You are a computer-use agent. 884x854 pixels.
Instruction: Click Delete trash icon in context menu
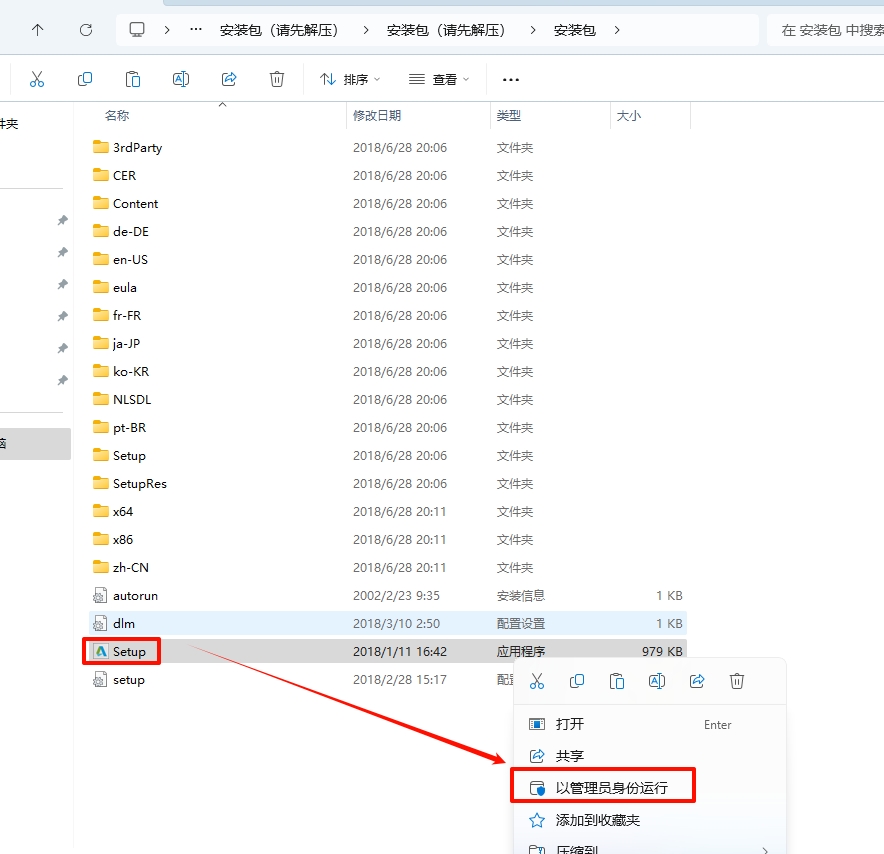[x=737, y=681]
